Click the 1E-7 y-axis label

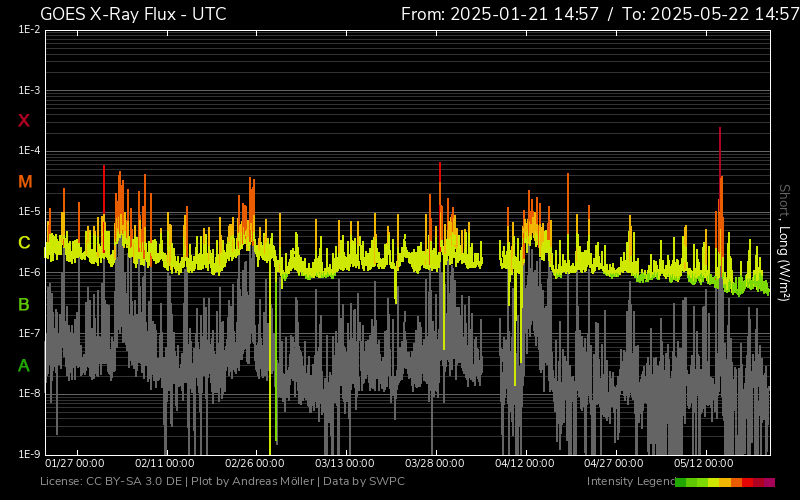tap(29, 333)
